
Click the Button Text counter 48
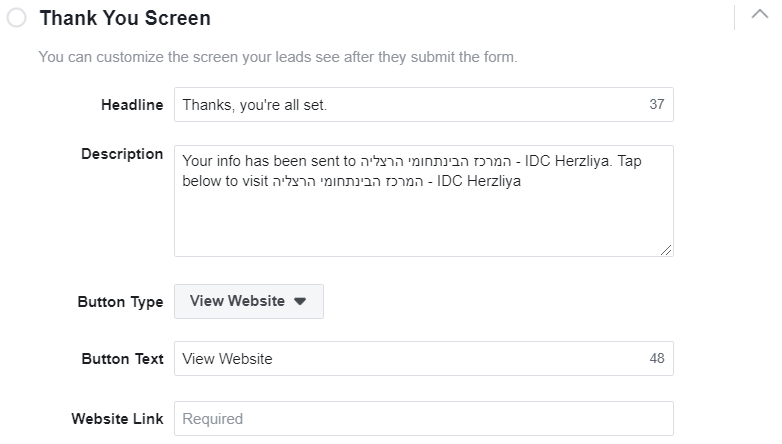pyautogui.click(x=656, y=358)
